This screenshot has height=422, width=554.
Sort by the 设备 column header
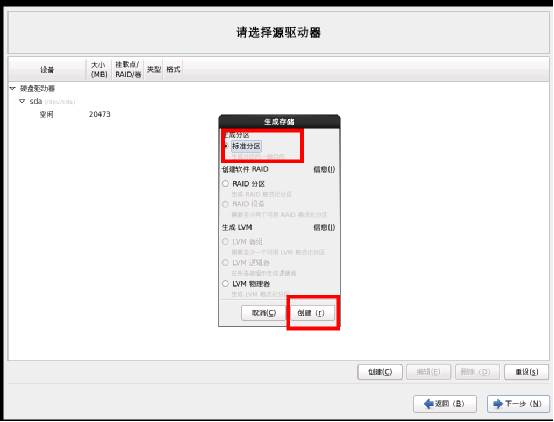(x=47, y=70)
